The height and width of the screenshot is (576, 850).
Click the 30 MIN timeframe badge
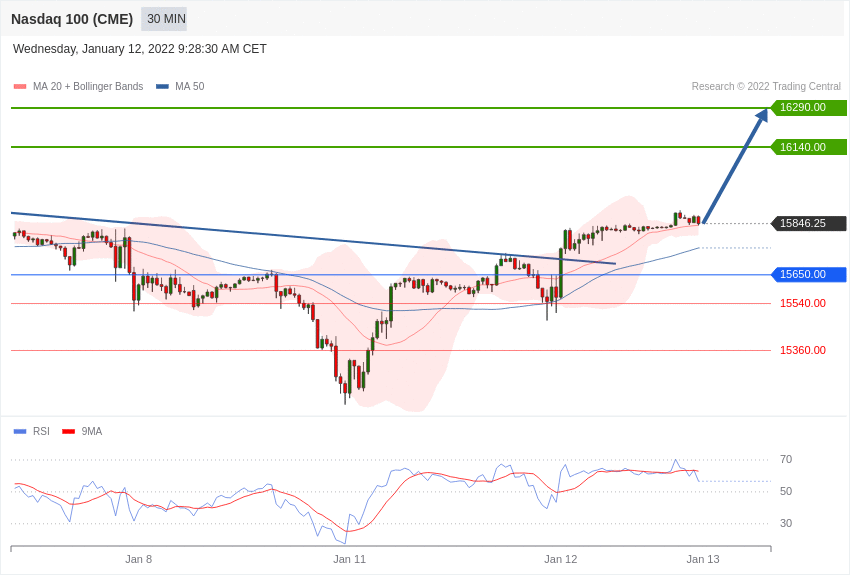[166, 19]
